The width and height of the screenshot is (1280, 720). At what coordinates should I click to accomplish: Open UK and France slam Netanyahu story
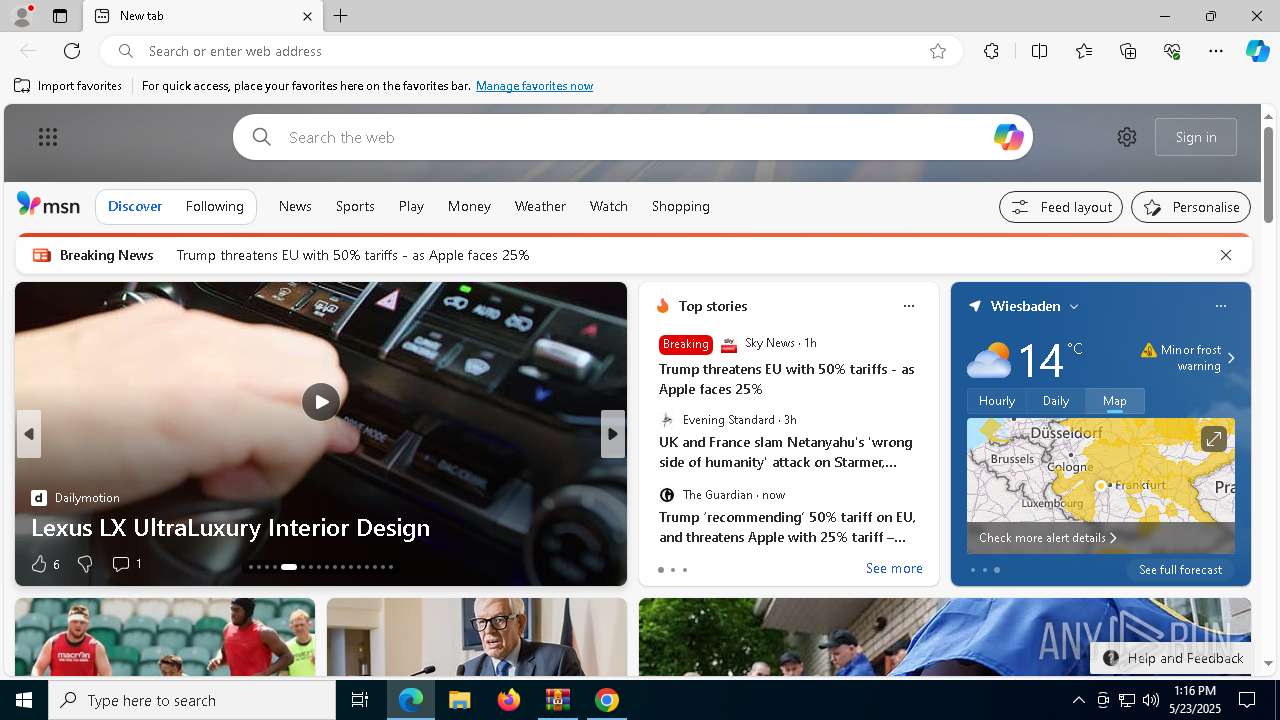(x=786, y=452)
